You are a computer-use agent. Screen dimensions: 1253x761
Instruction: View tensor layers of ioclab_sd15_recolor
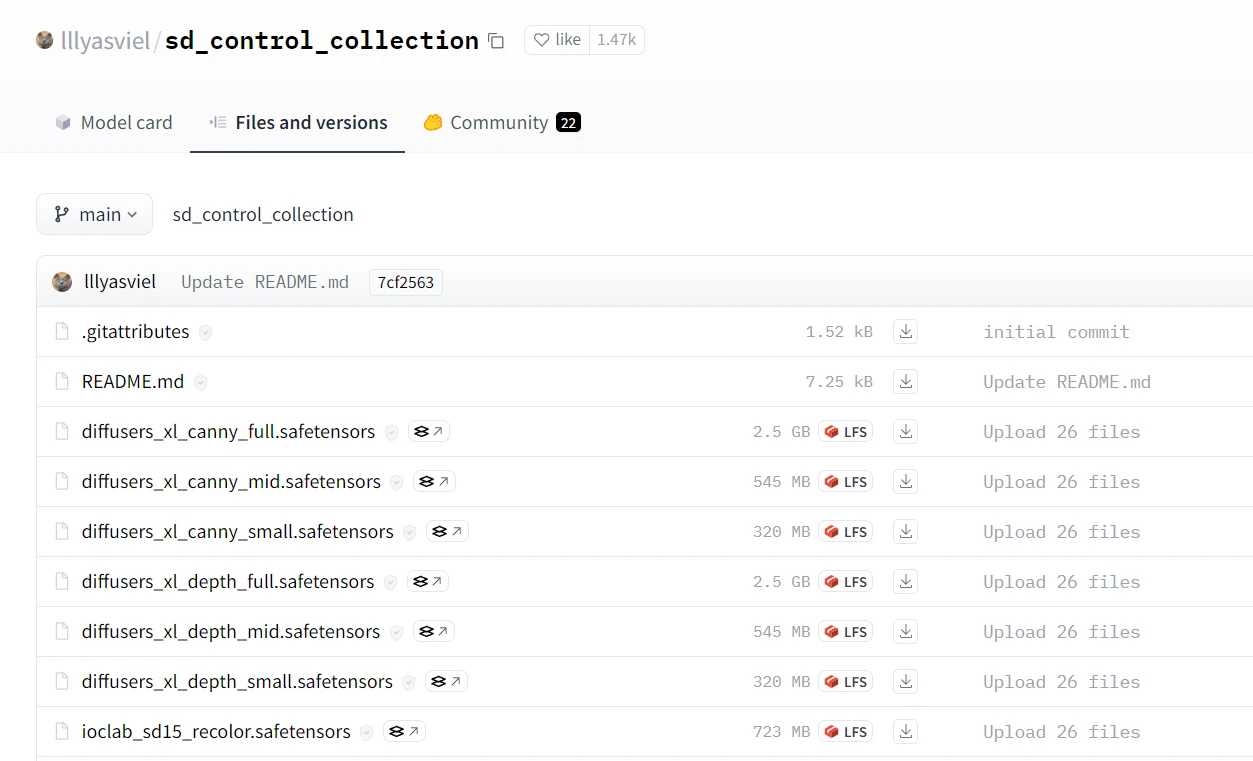point(404,732)
